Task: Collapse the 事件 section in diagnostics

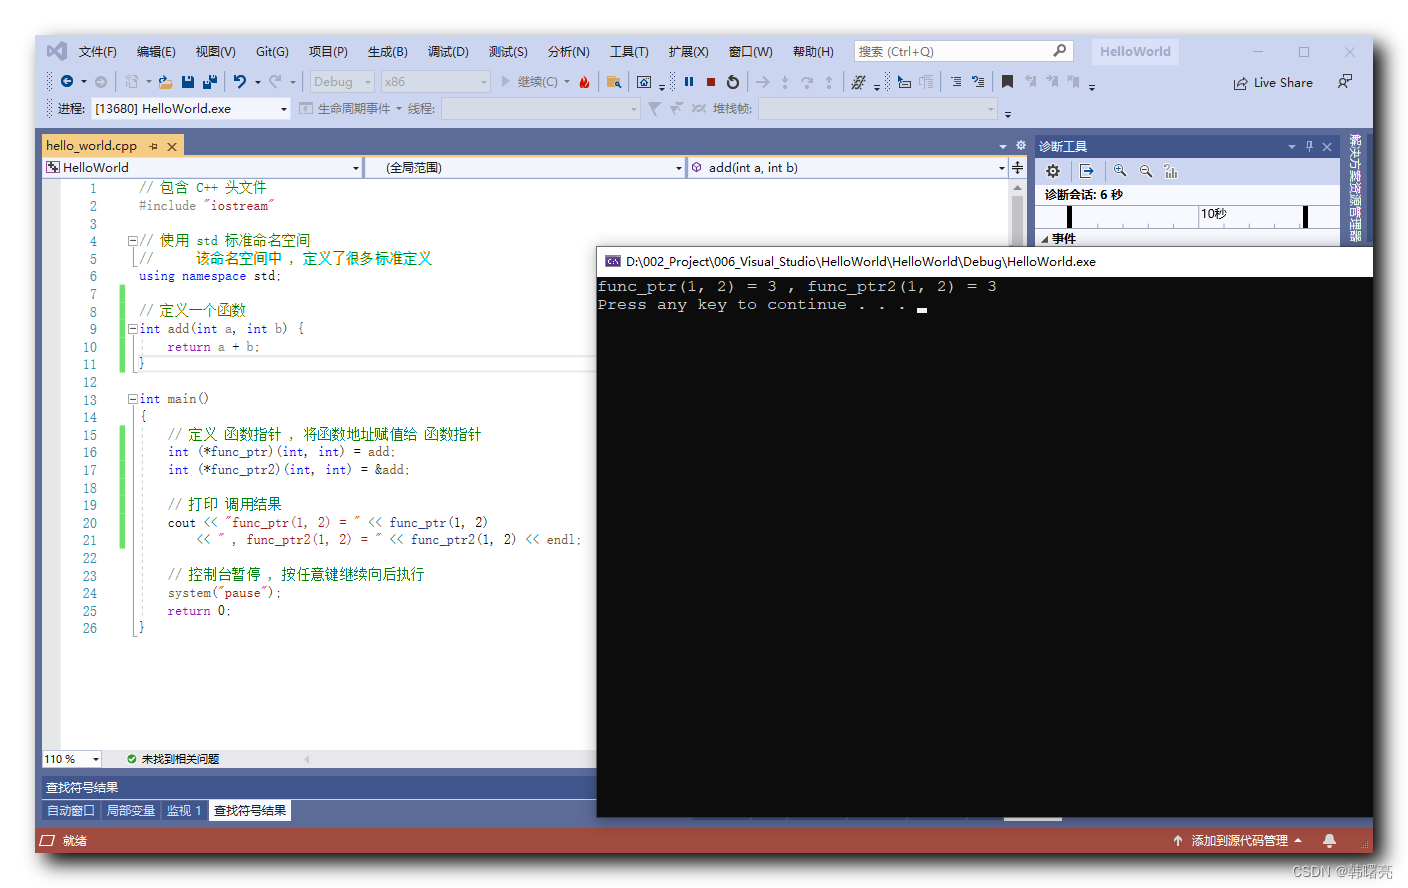Action: click(x=1045, y=239)
